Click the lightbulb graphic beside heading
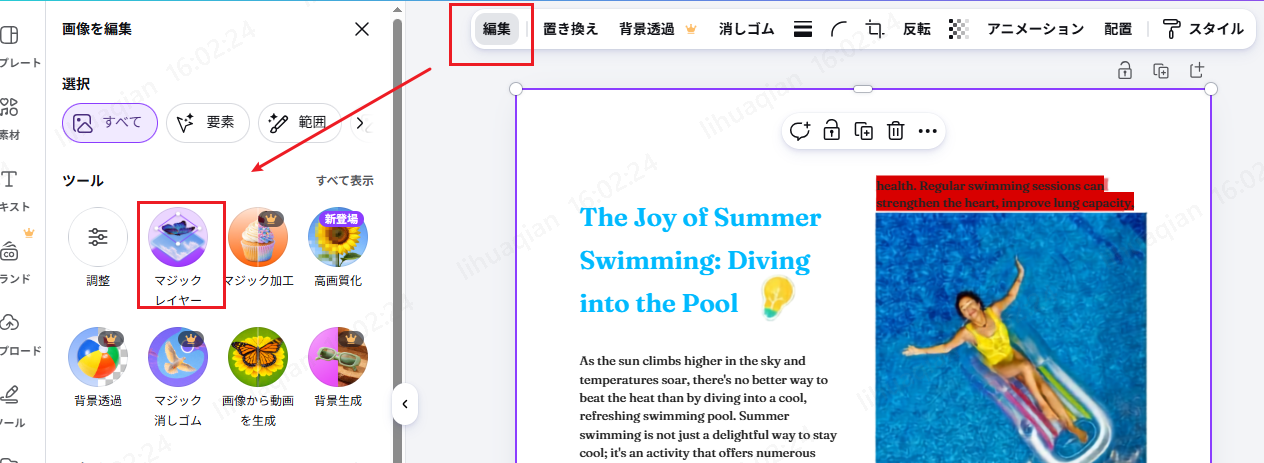1264x463 pixels. (776, 297)
